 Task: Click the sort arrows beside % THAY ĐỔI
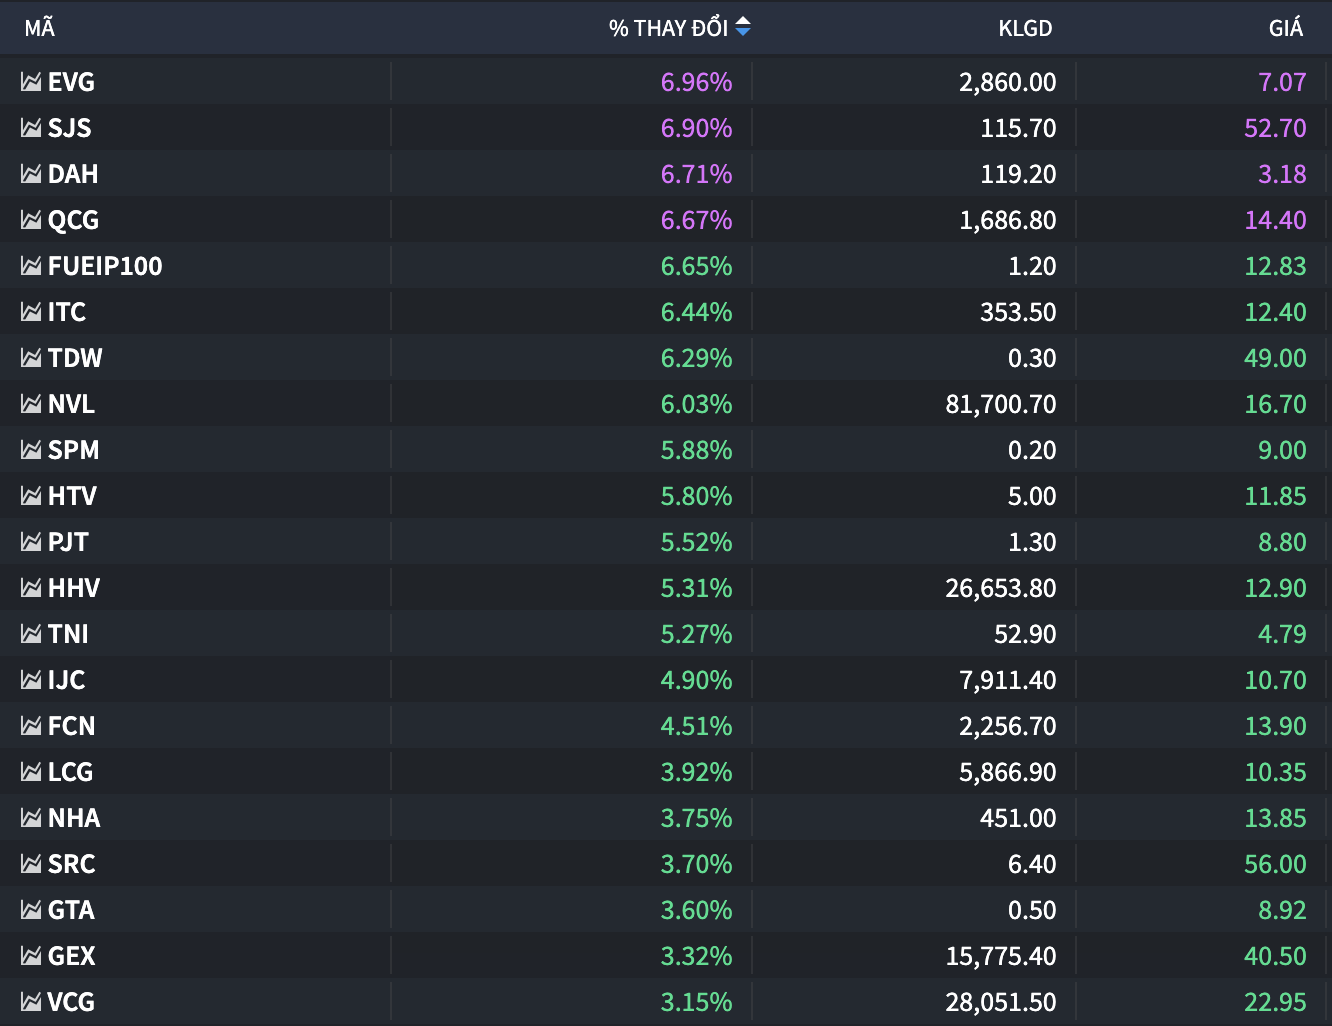[743, 28]
